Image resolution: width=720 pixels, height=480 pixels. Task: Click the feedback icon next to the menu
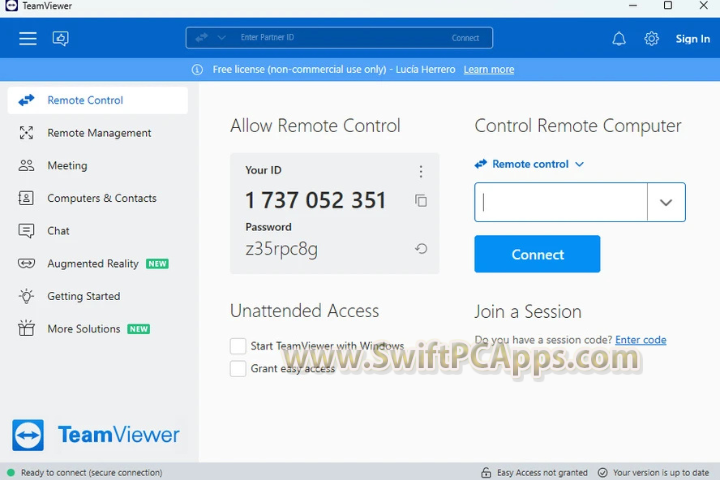tap(61, 39)
